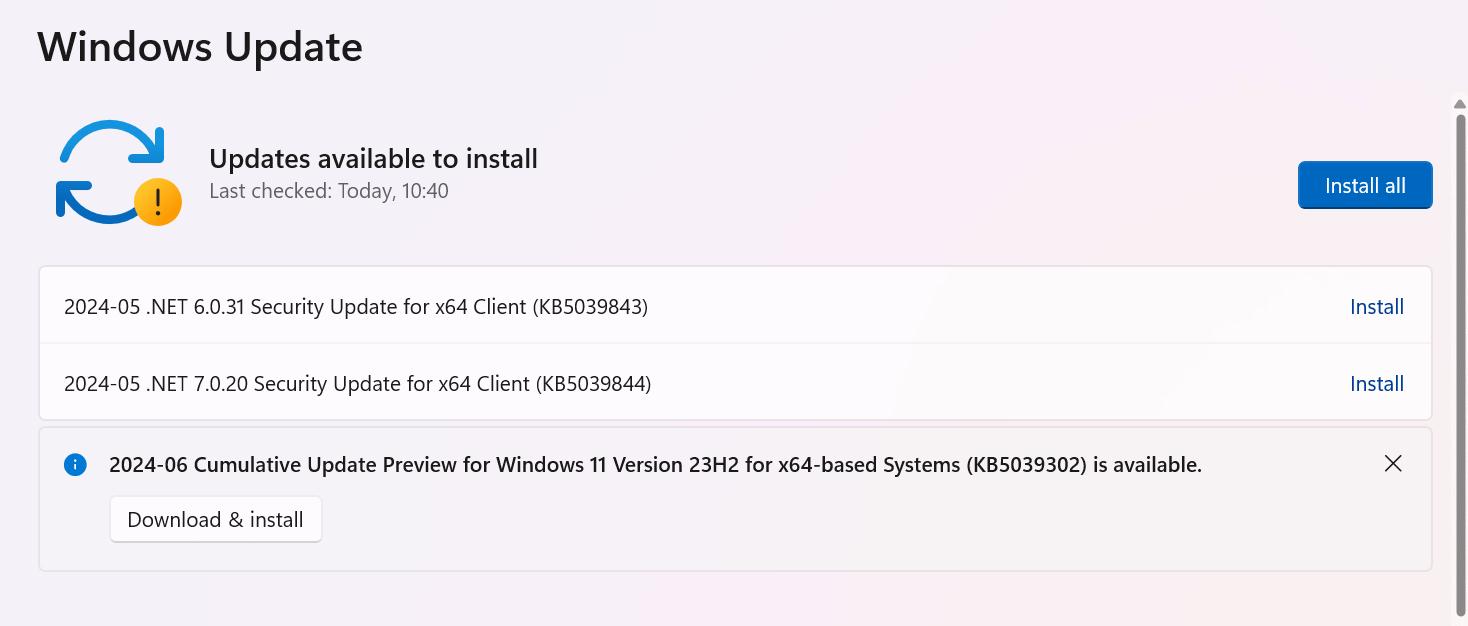Install the .NET 7.0.20 security update
This screenshot has width=1468, height=626.
pyautogui.click(x=1377, y=383)
